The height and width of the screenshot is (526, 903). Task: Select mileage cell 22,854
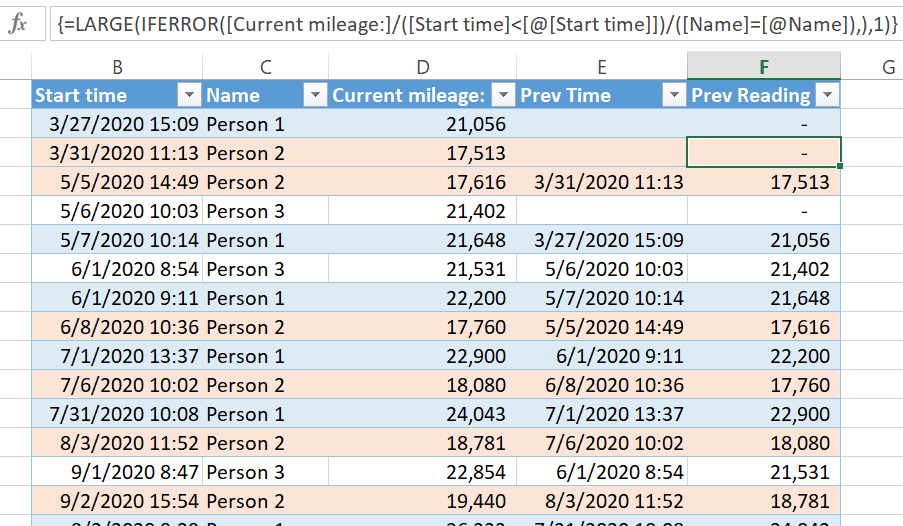tap(423, 472)
